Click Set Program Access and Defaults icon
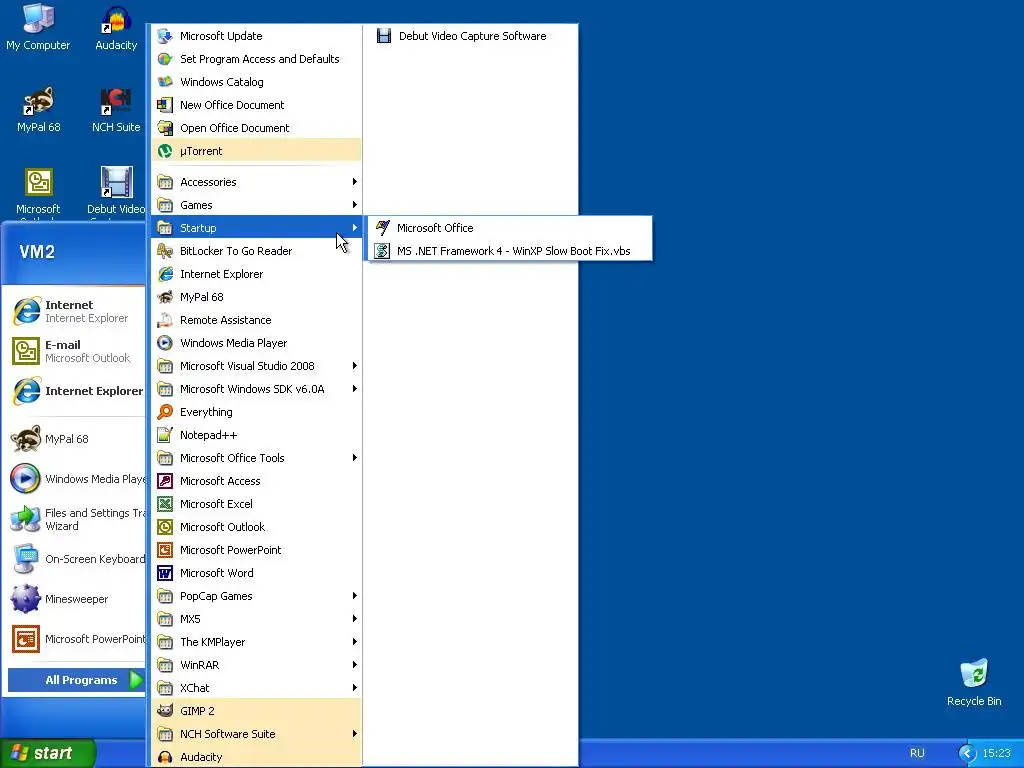Image resolution: width=1024 pixels, height=768 pixels. point(165,59)
